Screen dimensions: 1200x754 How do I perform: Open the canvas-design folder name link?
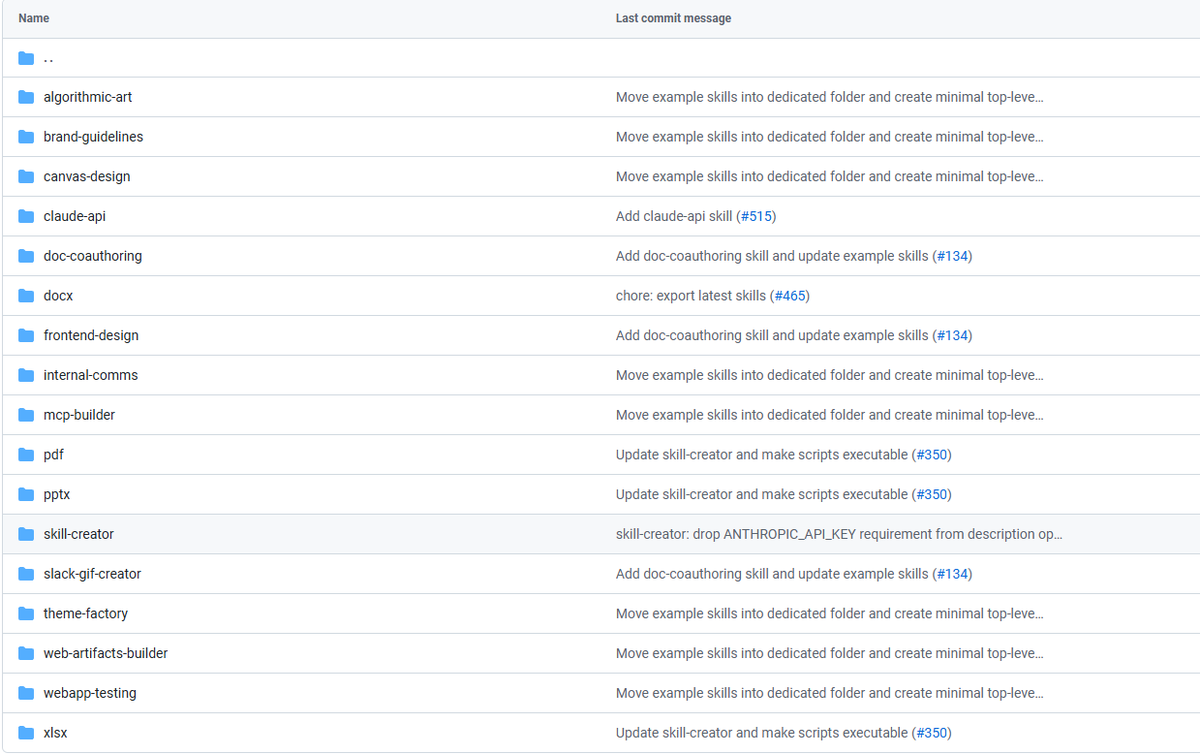coord(87,177)
